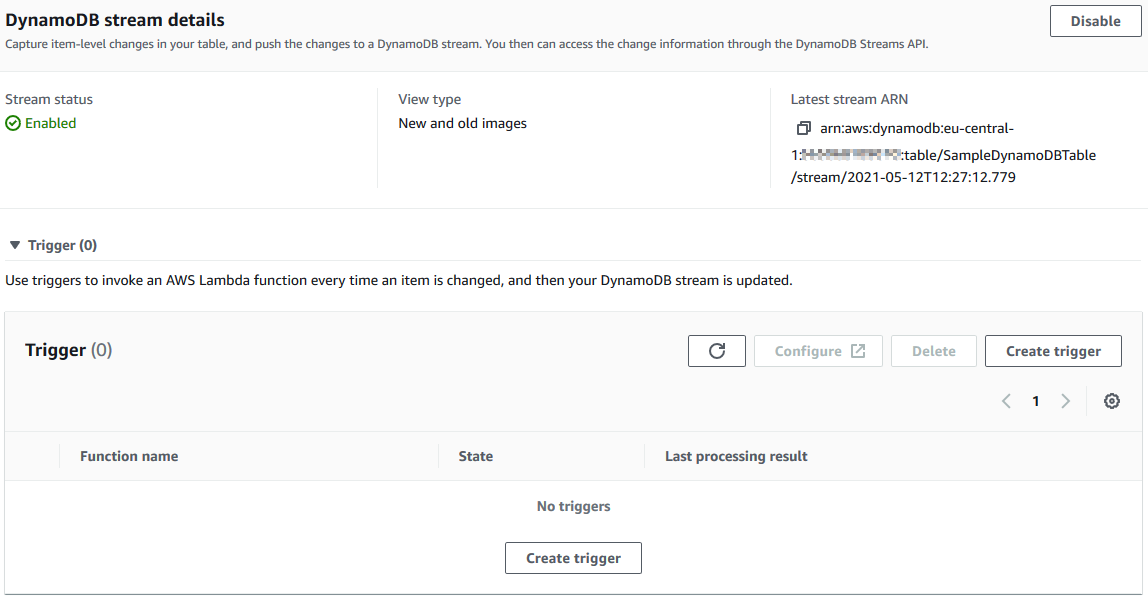This screenshot has height=600, width=1148.
Task: Click the Stream status label
Action: click(x=49, y=100)
